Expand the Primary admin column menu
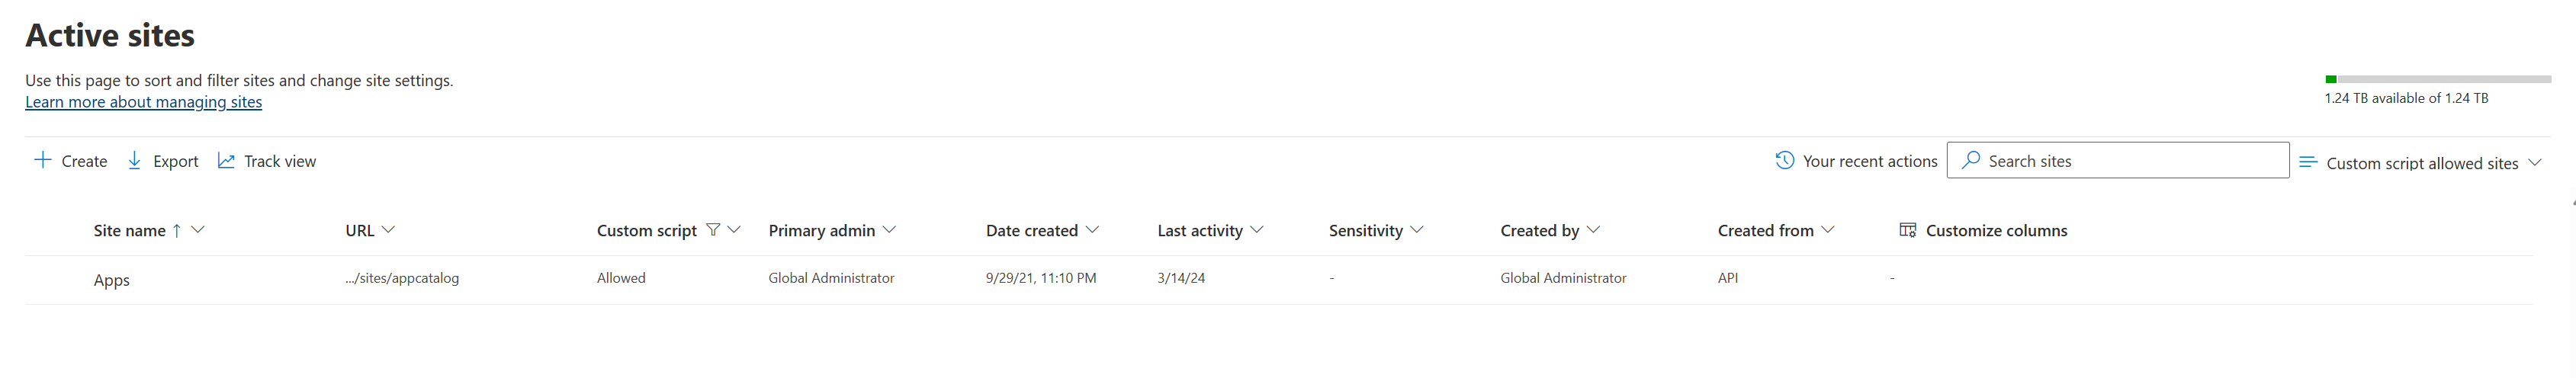This screenshot has height=378, width=2576. coord(889,230)
